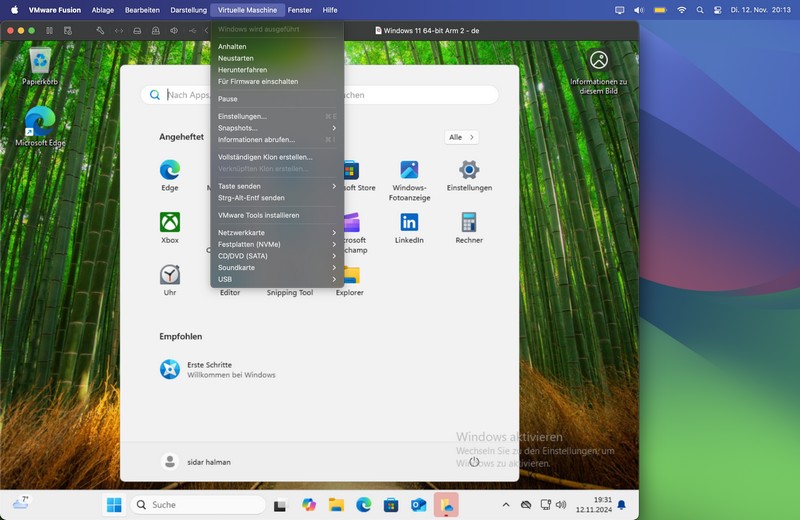The image size is (800, 520).
Task: Expand the Netzwerkkarte submenu
Action: pos(277,233)
